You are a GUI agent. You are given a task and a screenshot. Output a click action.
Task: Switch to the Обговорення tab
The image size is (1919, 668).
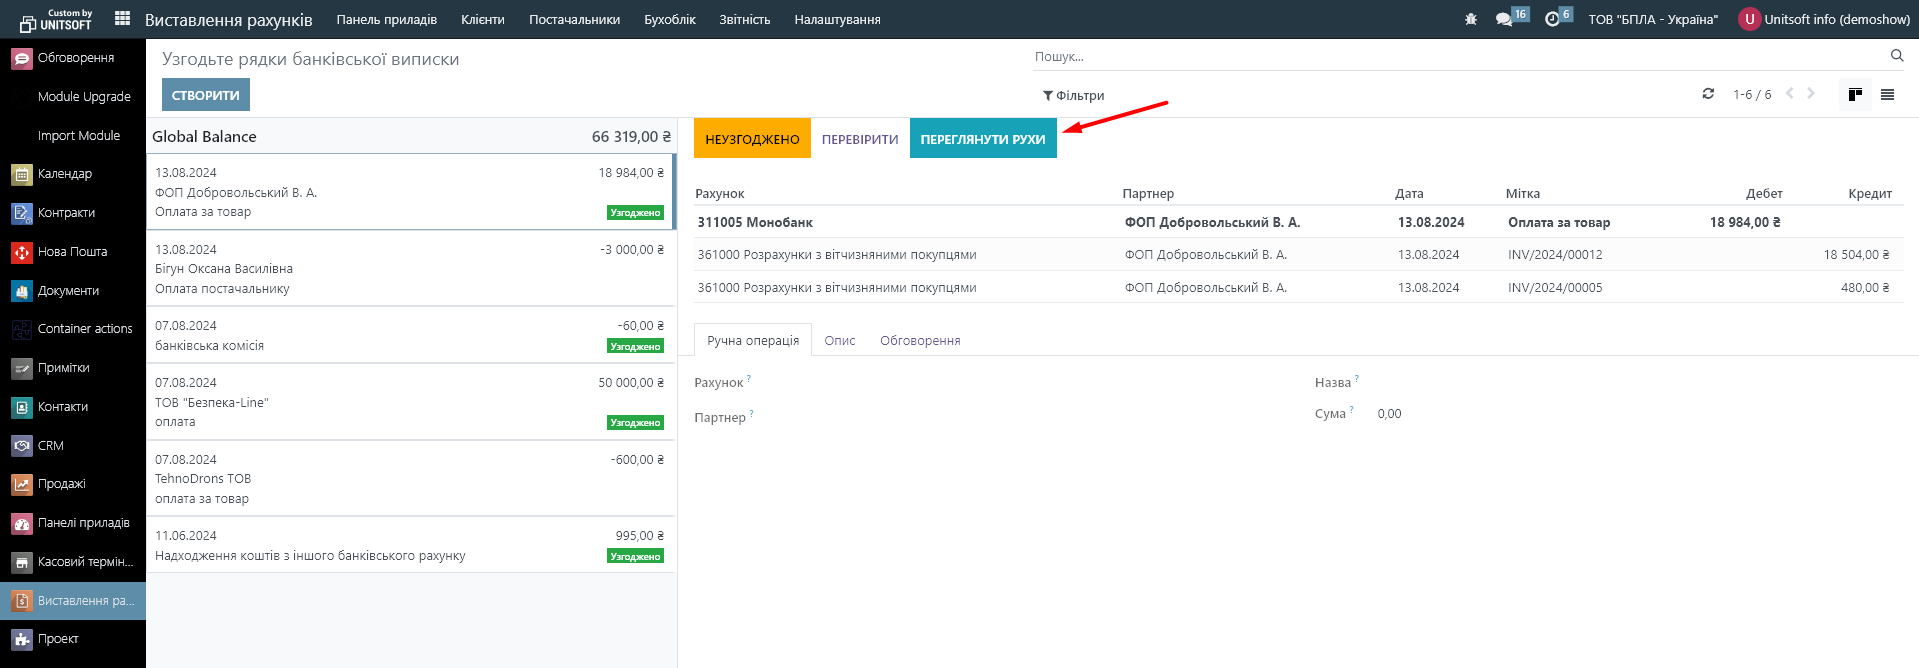[919, 341]
